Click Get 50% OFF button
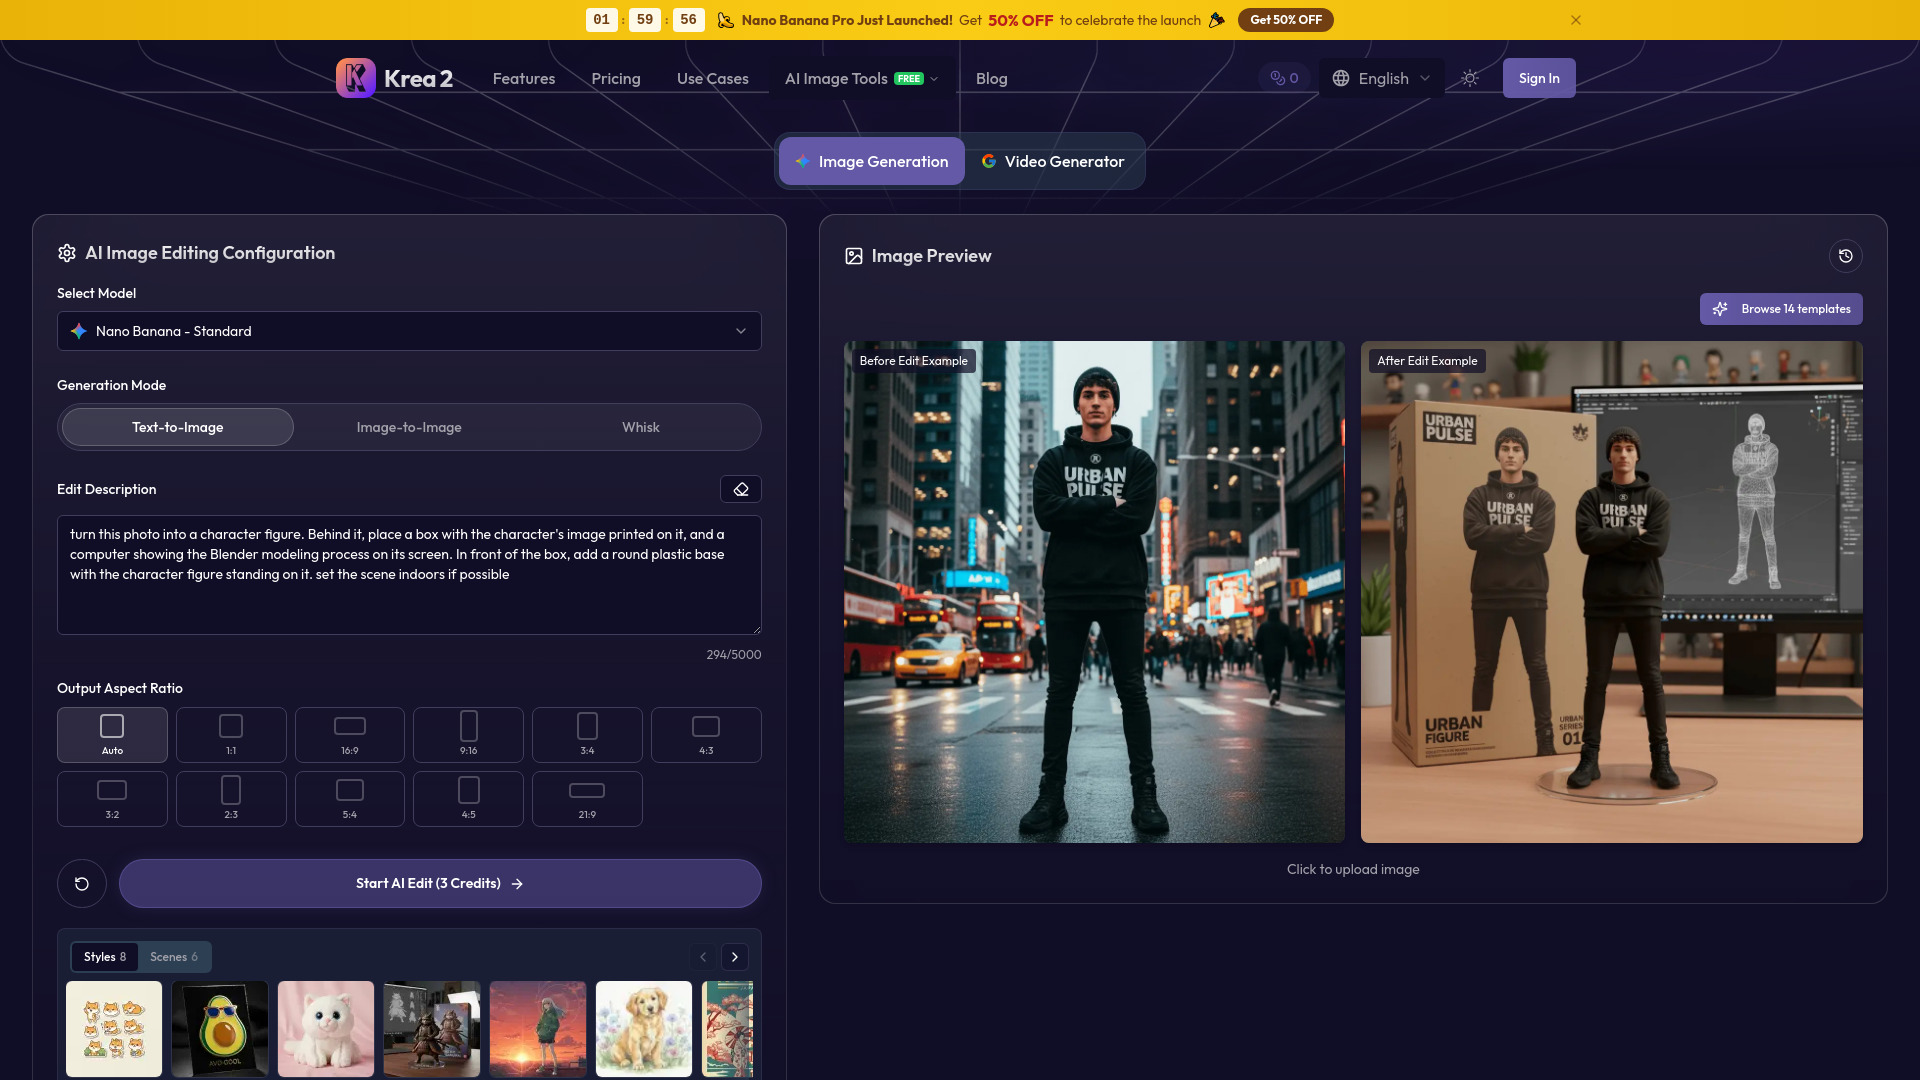Viewport: 1920px width, 1080px height. (1286, 20)
